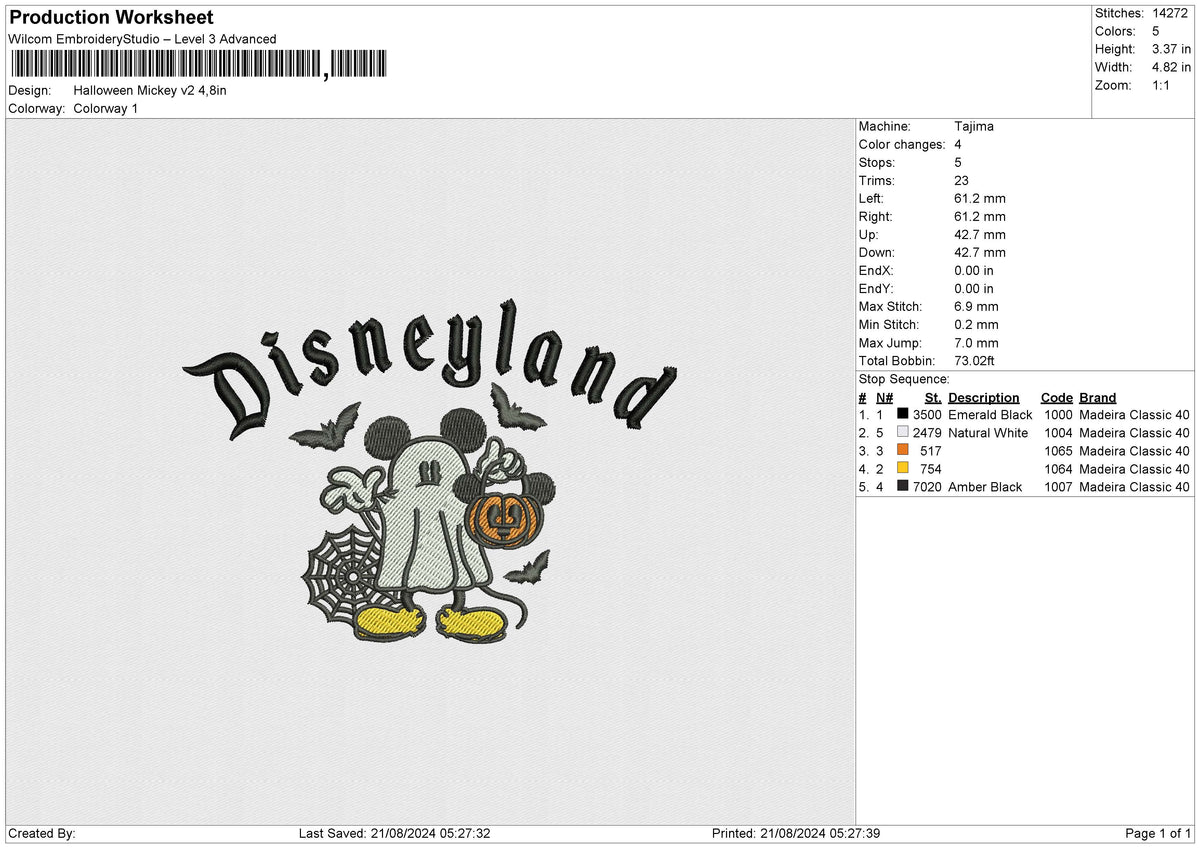Click the EndX value 0.00 in

coord(974,271)
